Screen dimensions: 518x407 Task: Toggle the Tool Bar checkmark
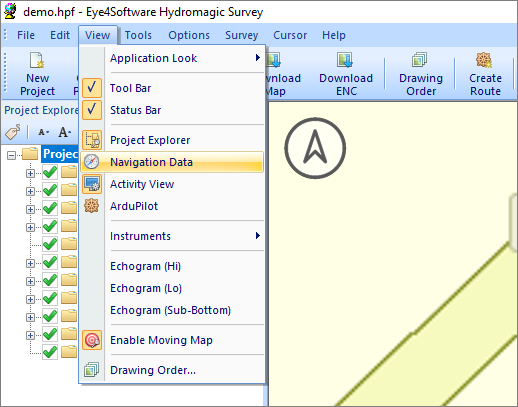pyautogui.click(x=92, y=88)
